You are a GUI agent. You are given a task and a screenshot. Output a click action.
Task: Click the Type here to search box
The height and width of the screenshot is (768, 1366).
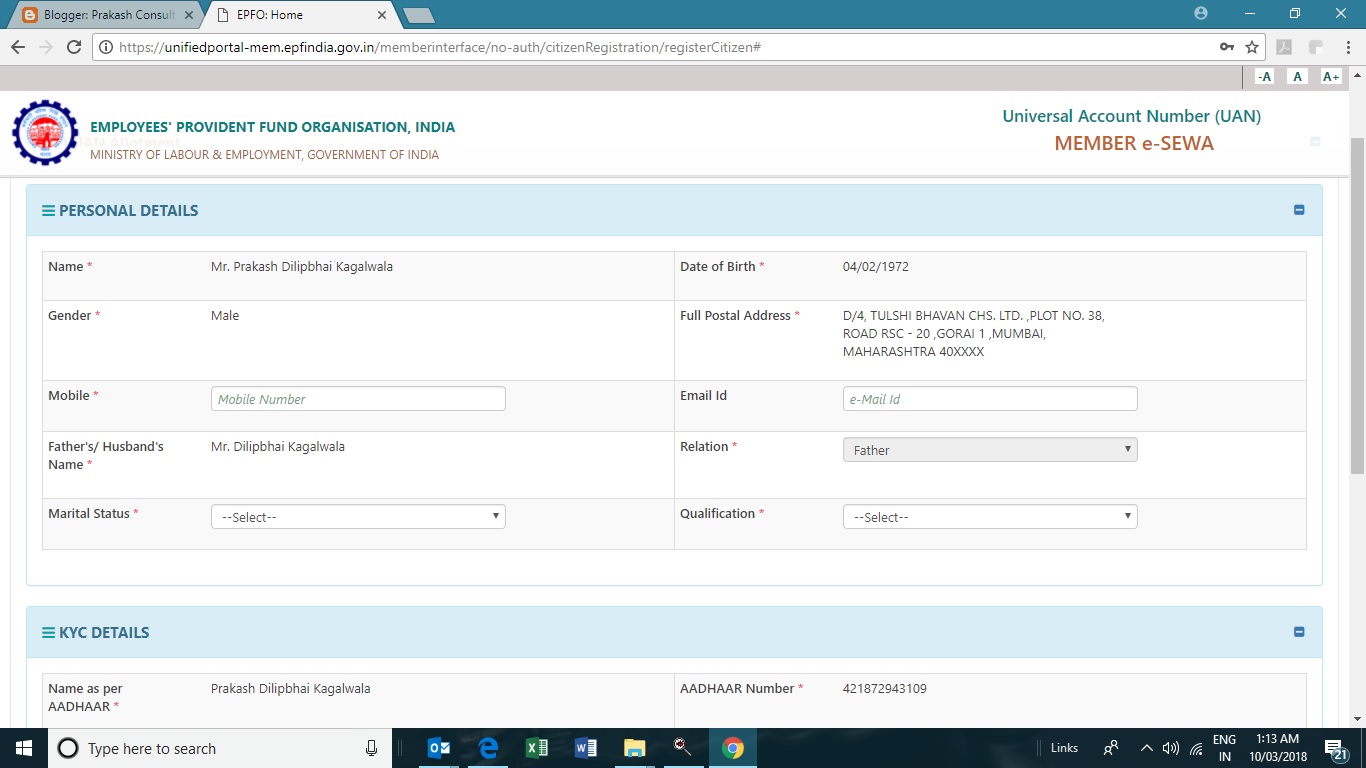[220, 748]
